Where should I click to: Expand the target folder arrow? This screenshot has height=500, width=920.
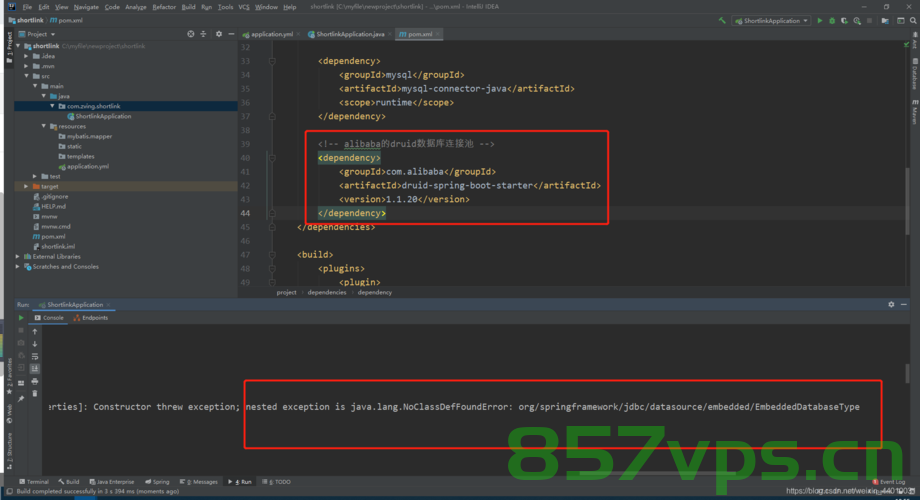coord(26,186)
